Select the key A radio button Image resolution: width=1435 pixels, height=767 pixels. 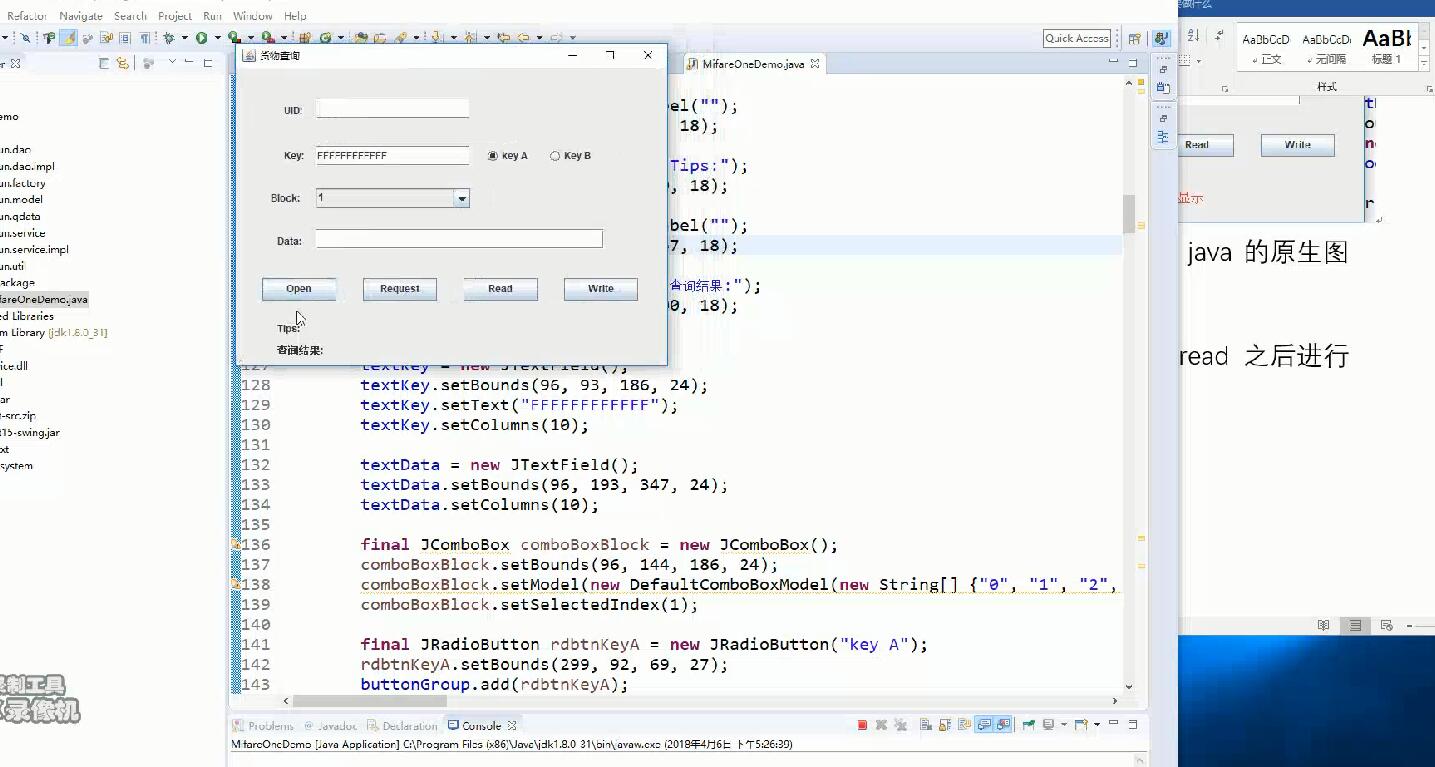pyautogui.click(x=493, y=156)
